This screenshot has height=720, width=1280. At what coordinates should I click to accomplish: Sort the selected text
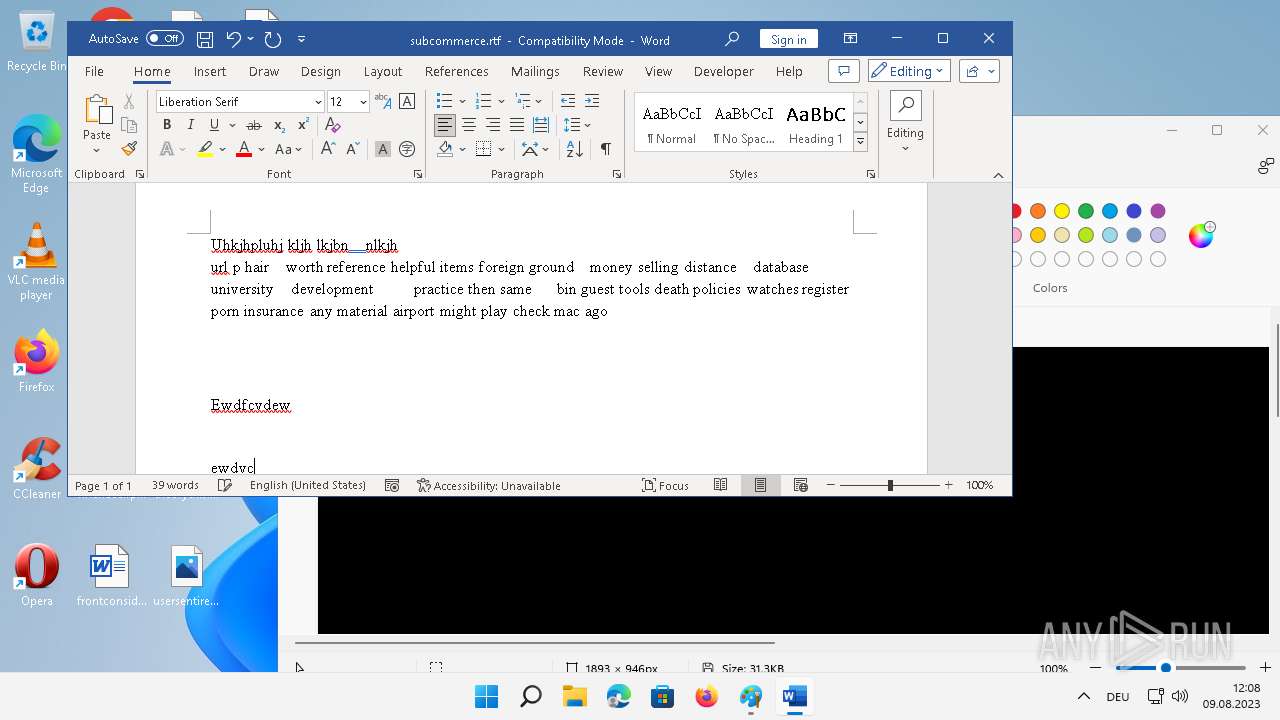[574, 149]
